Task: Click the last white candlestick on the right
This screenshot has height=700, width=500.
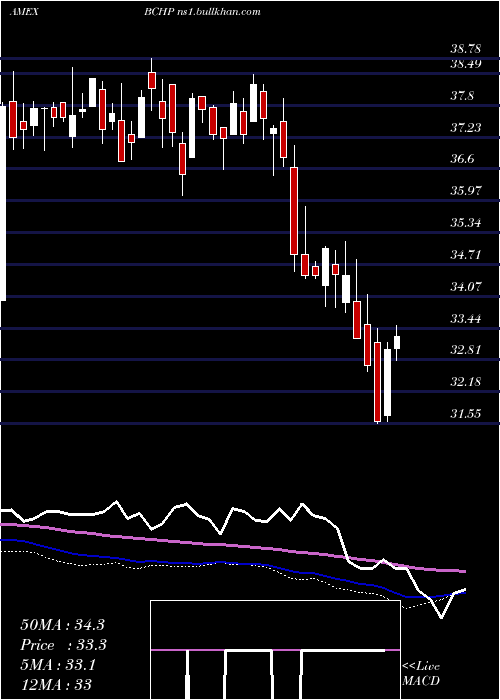Action: (x=397, y=342)
